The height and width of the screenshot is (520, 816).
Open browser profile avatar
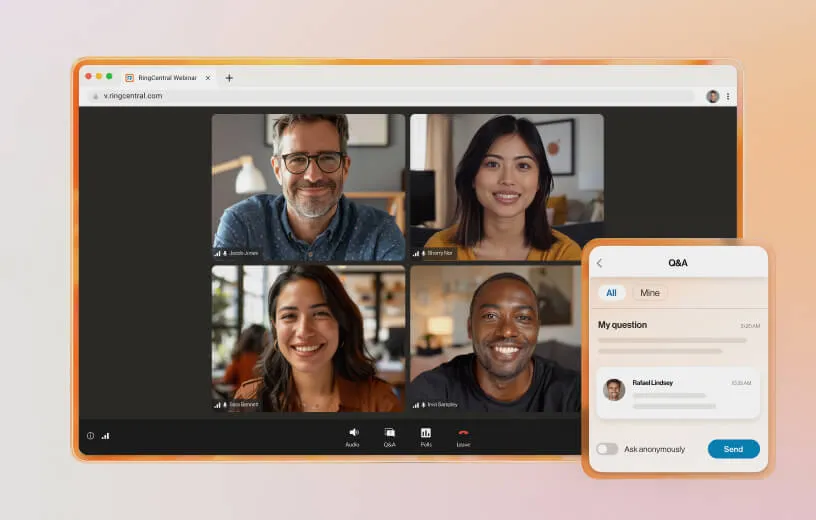click(712, 96)
